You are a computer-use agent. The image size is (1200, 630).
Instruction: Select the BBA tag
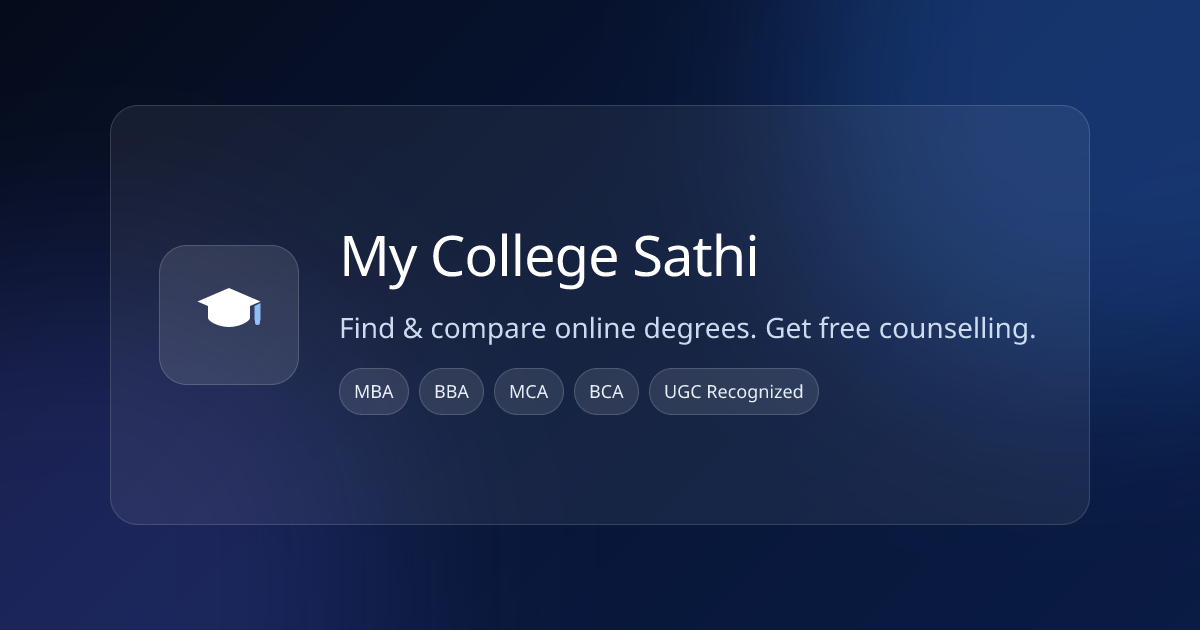[451, 392]
